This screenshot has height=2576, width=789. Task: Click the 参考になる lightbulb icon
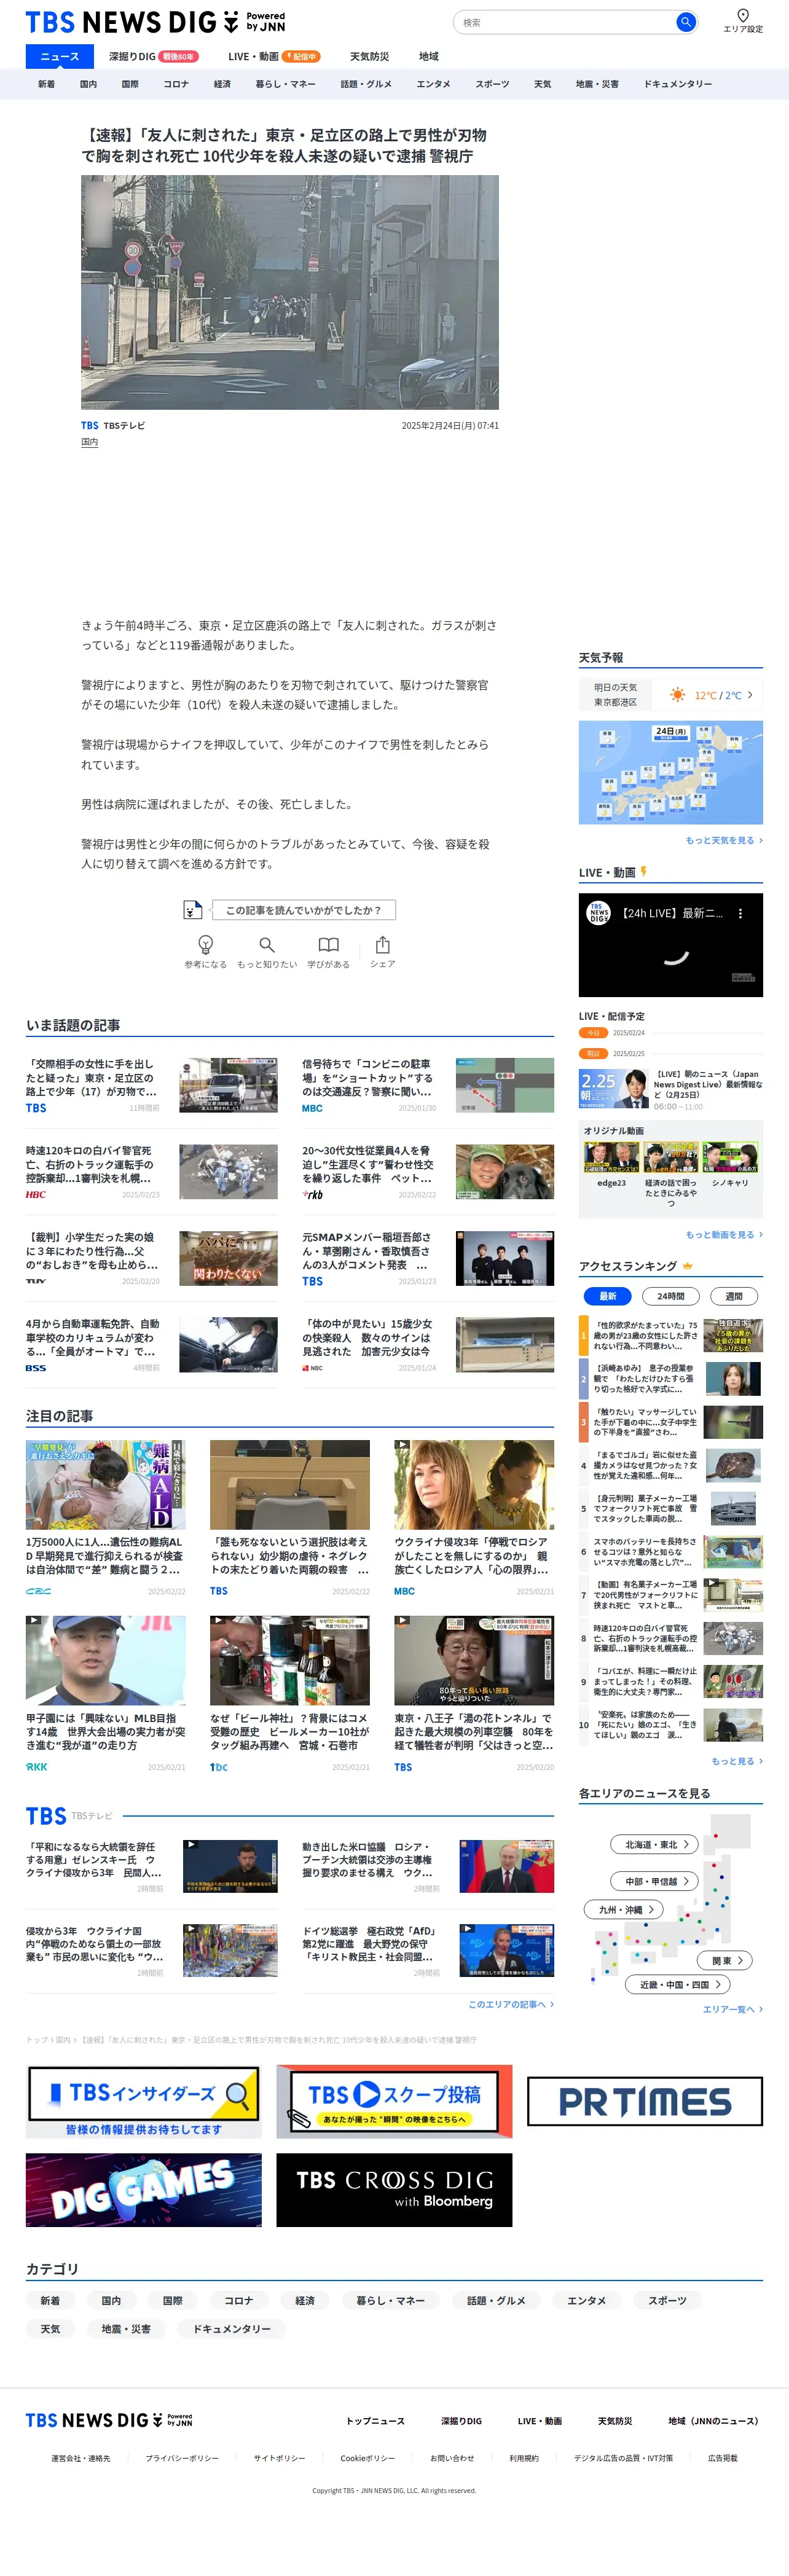205,944
